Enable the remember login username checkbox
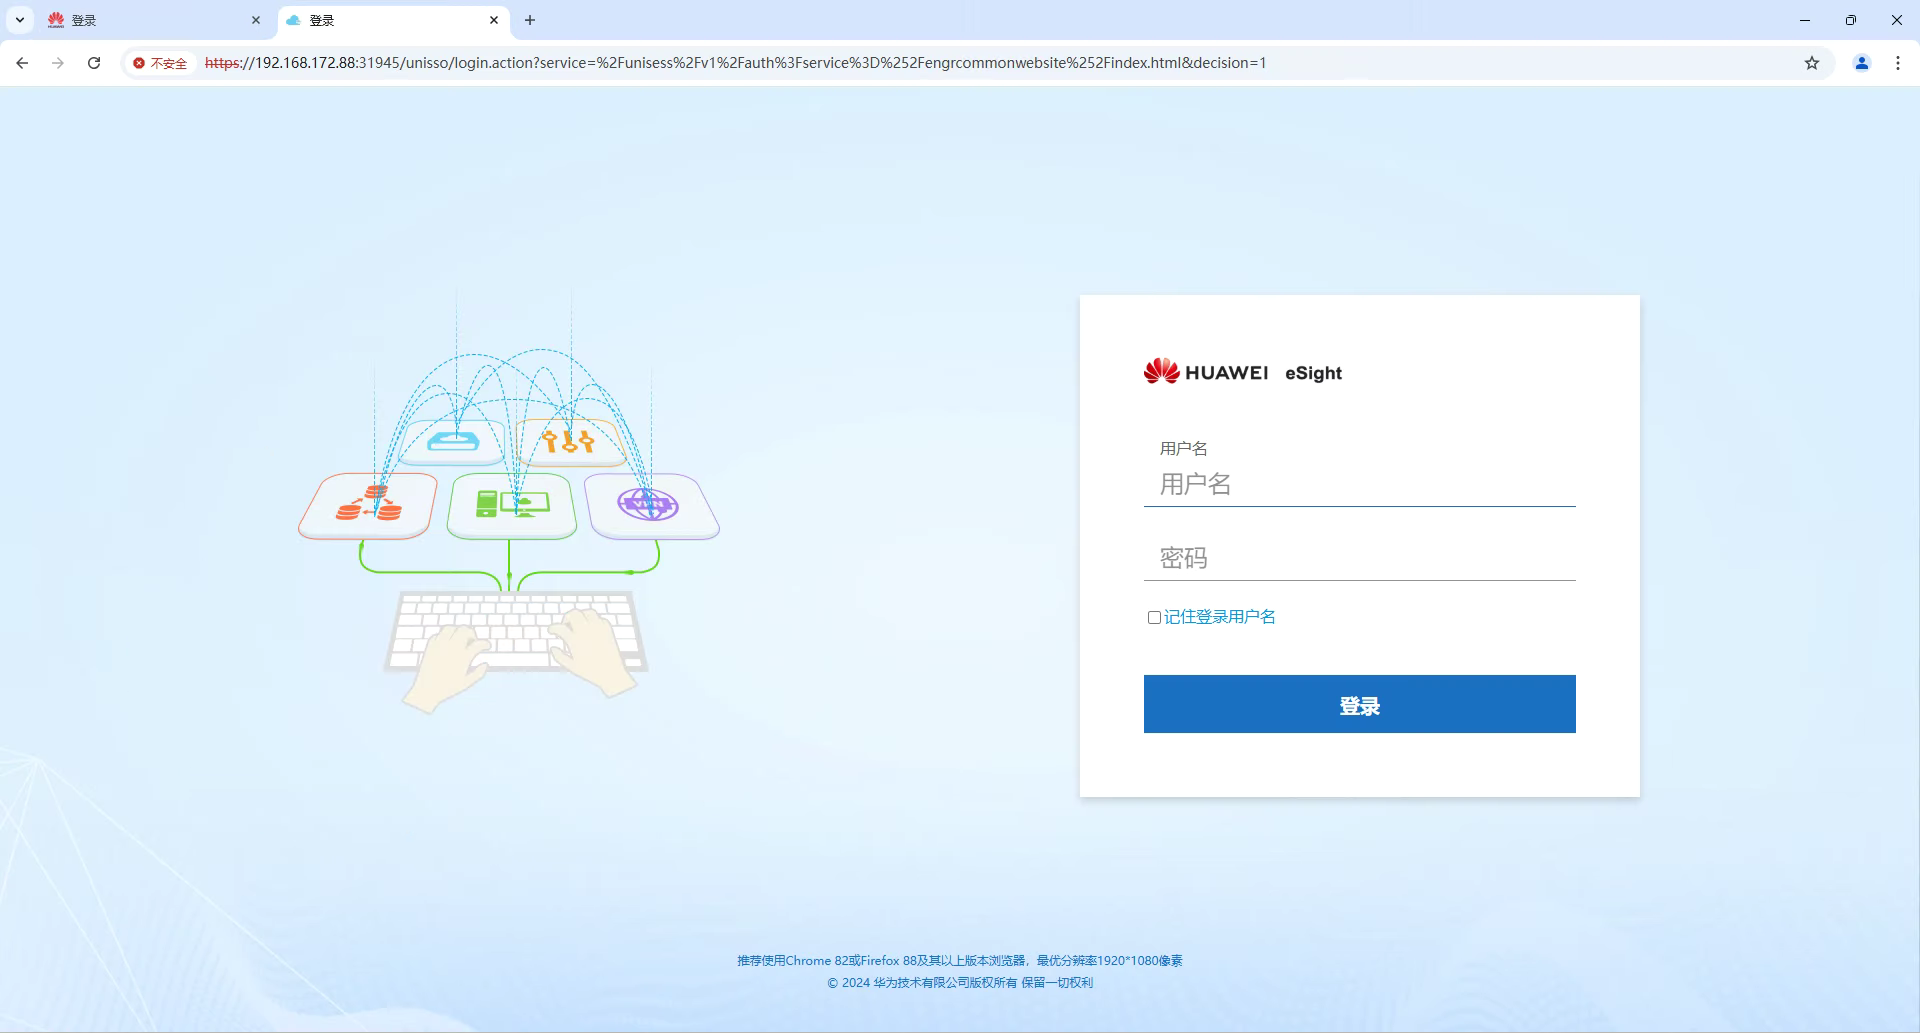This screenshot has width=1920, height=1033. [1154, 618]
